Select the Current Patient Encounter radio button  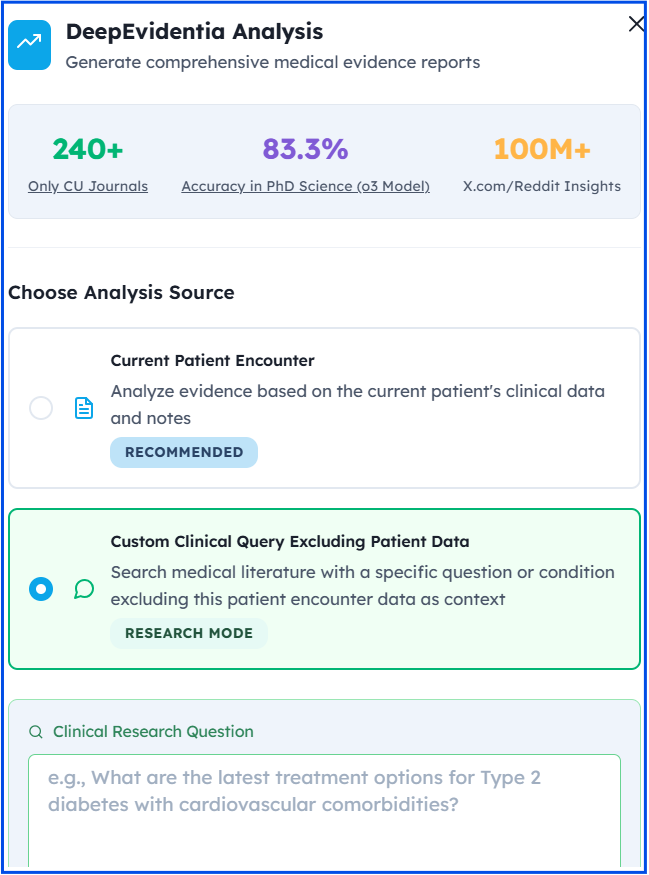tap(41, 408)
